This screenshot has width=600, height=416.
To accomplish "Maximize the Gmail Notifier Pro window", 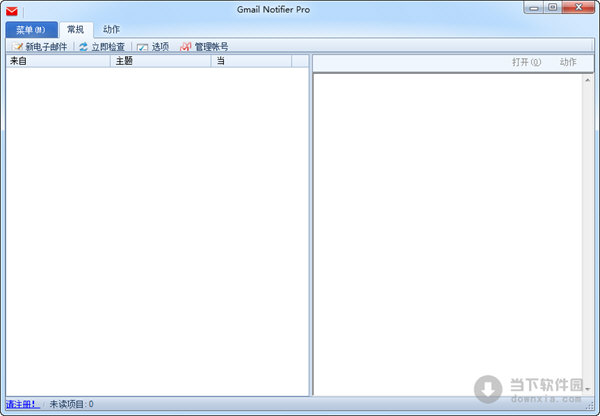I will tap(553, 7).
